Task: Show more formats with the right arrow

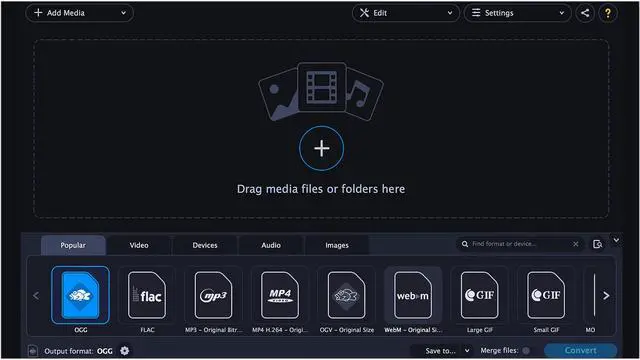Action: click(606, 296)
